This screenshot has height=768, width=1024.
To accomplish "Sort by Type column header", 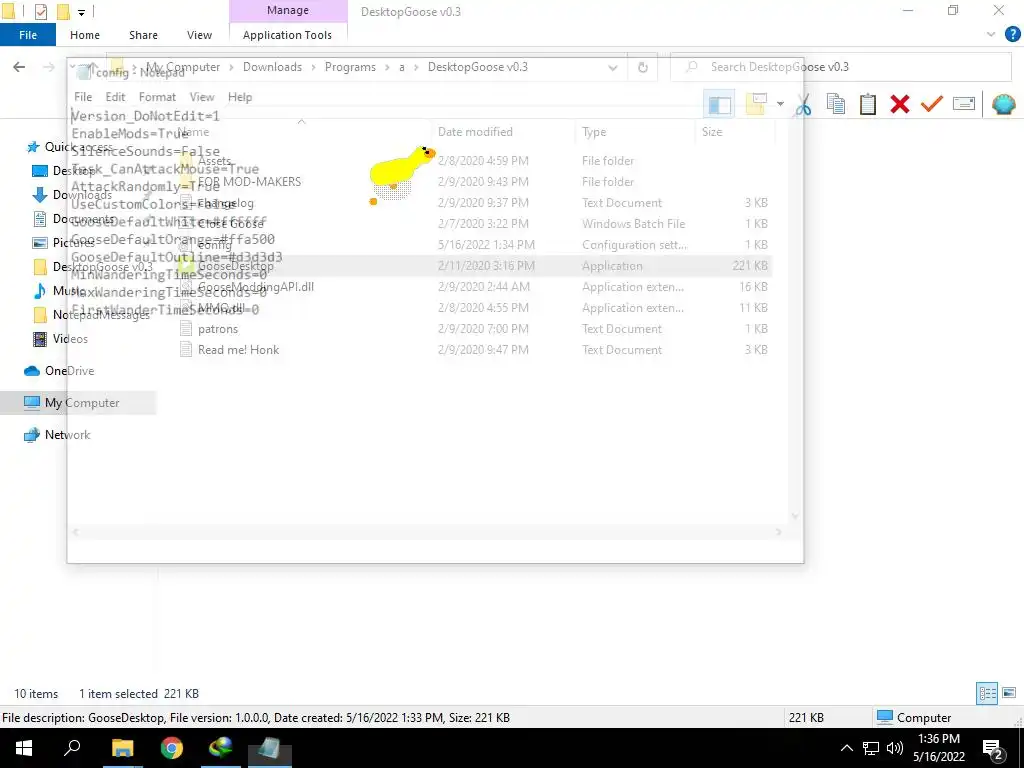I will click(x=594, y=132).
